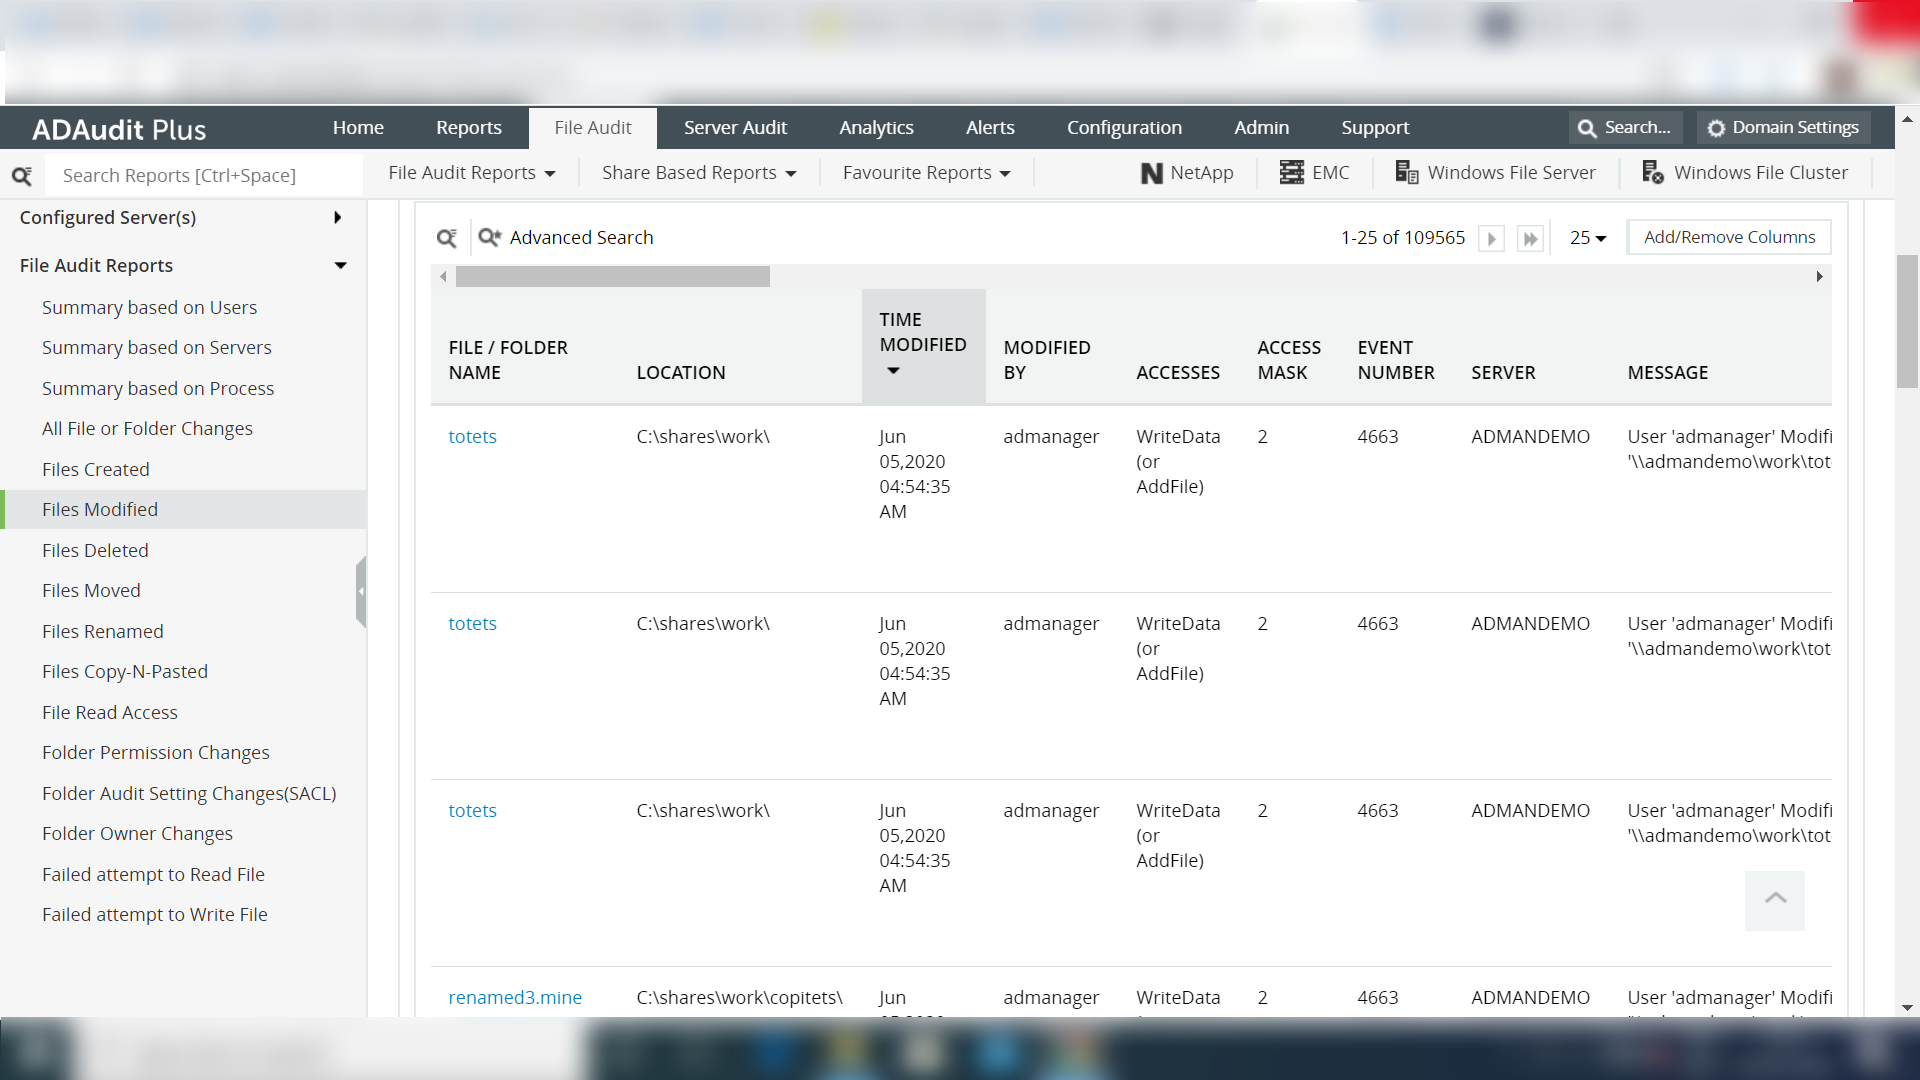The image size is (1920, 1080).
Task: Open renamed3.mine file link
Action: click(514, 997)
